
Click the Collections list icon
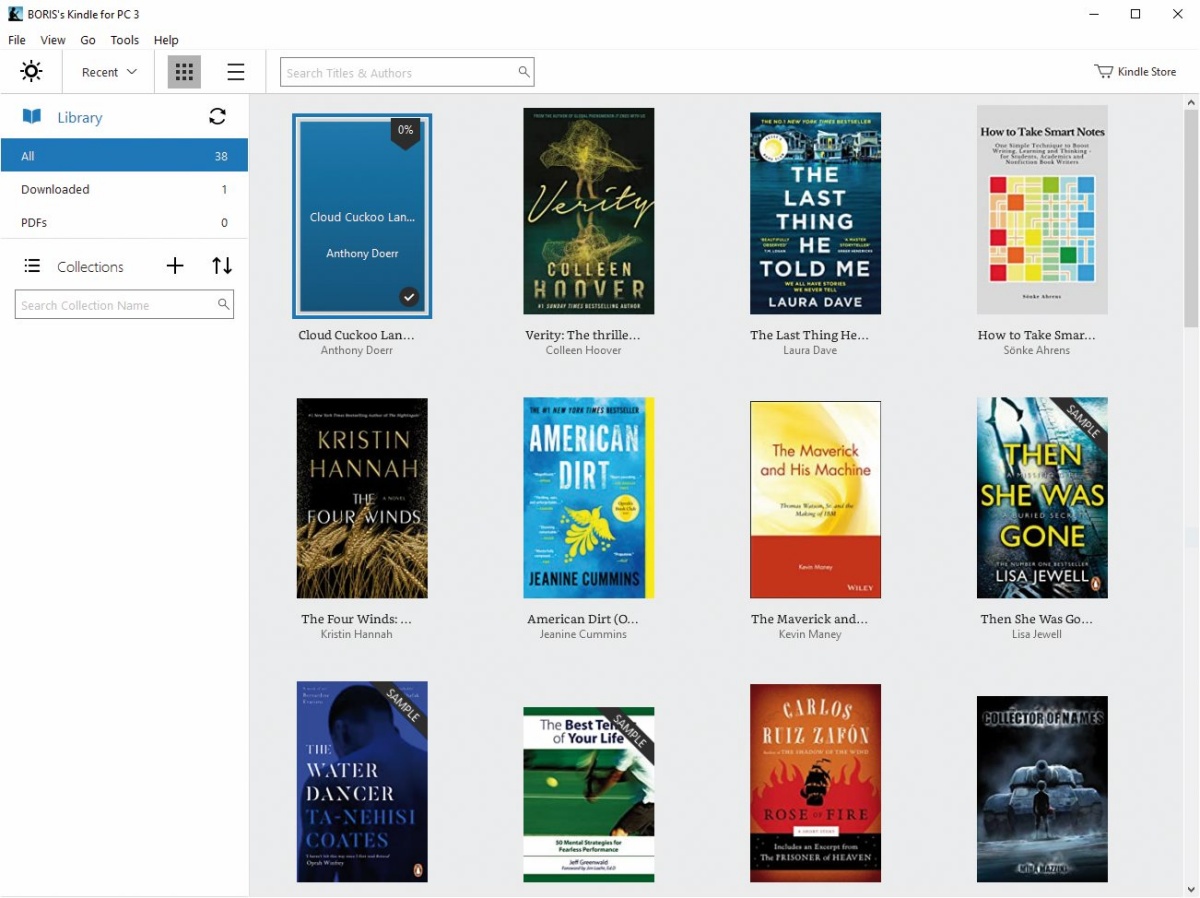pos(32,266)
